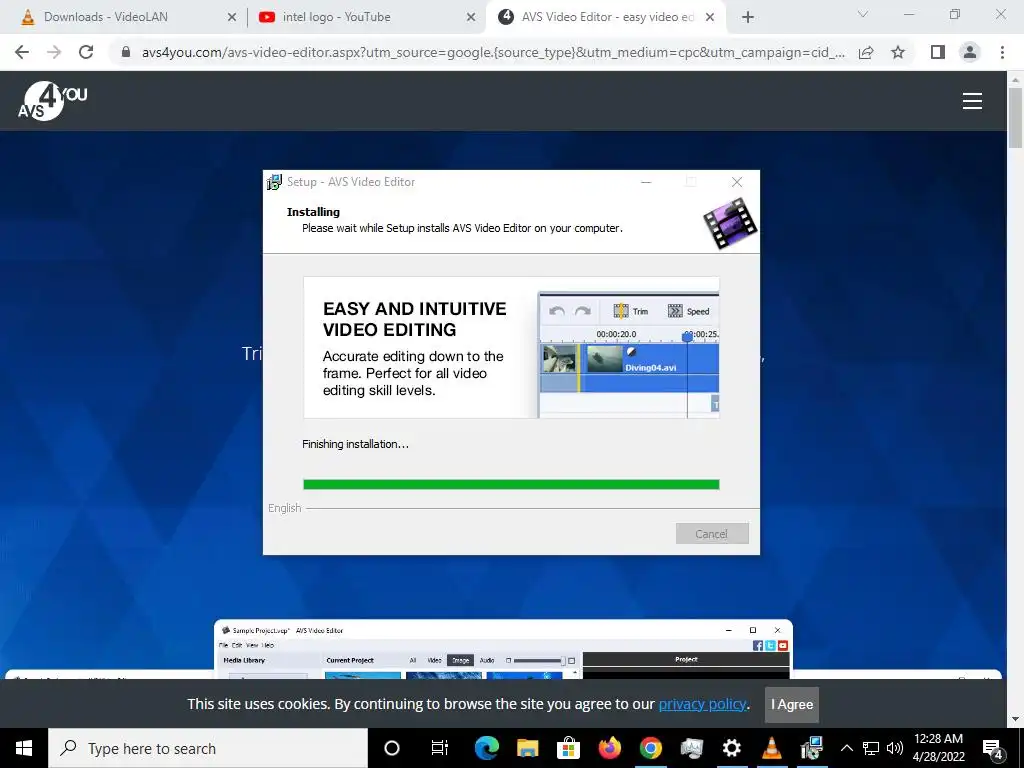Click 'Finishing installation...' status text
The height and width of the screenshot is (768, 1024).
click(355, 444)
